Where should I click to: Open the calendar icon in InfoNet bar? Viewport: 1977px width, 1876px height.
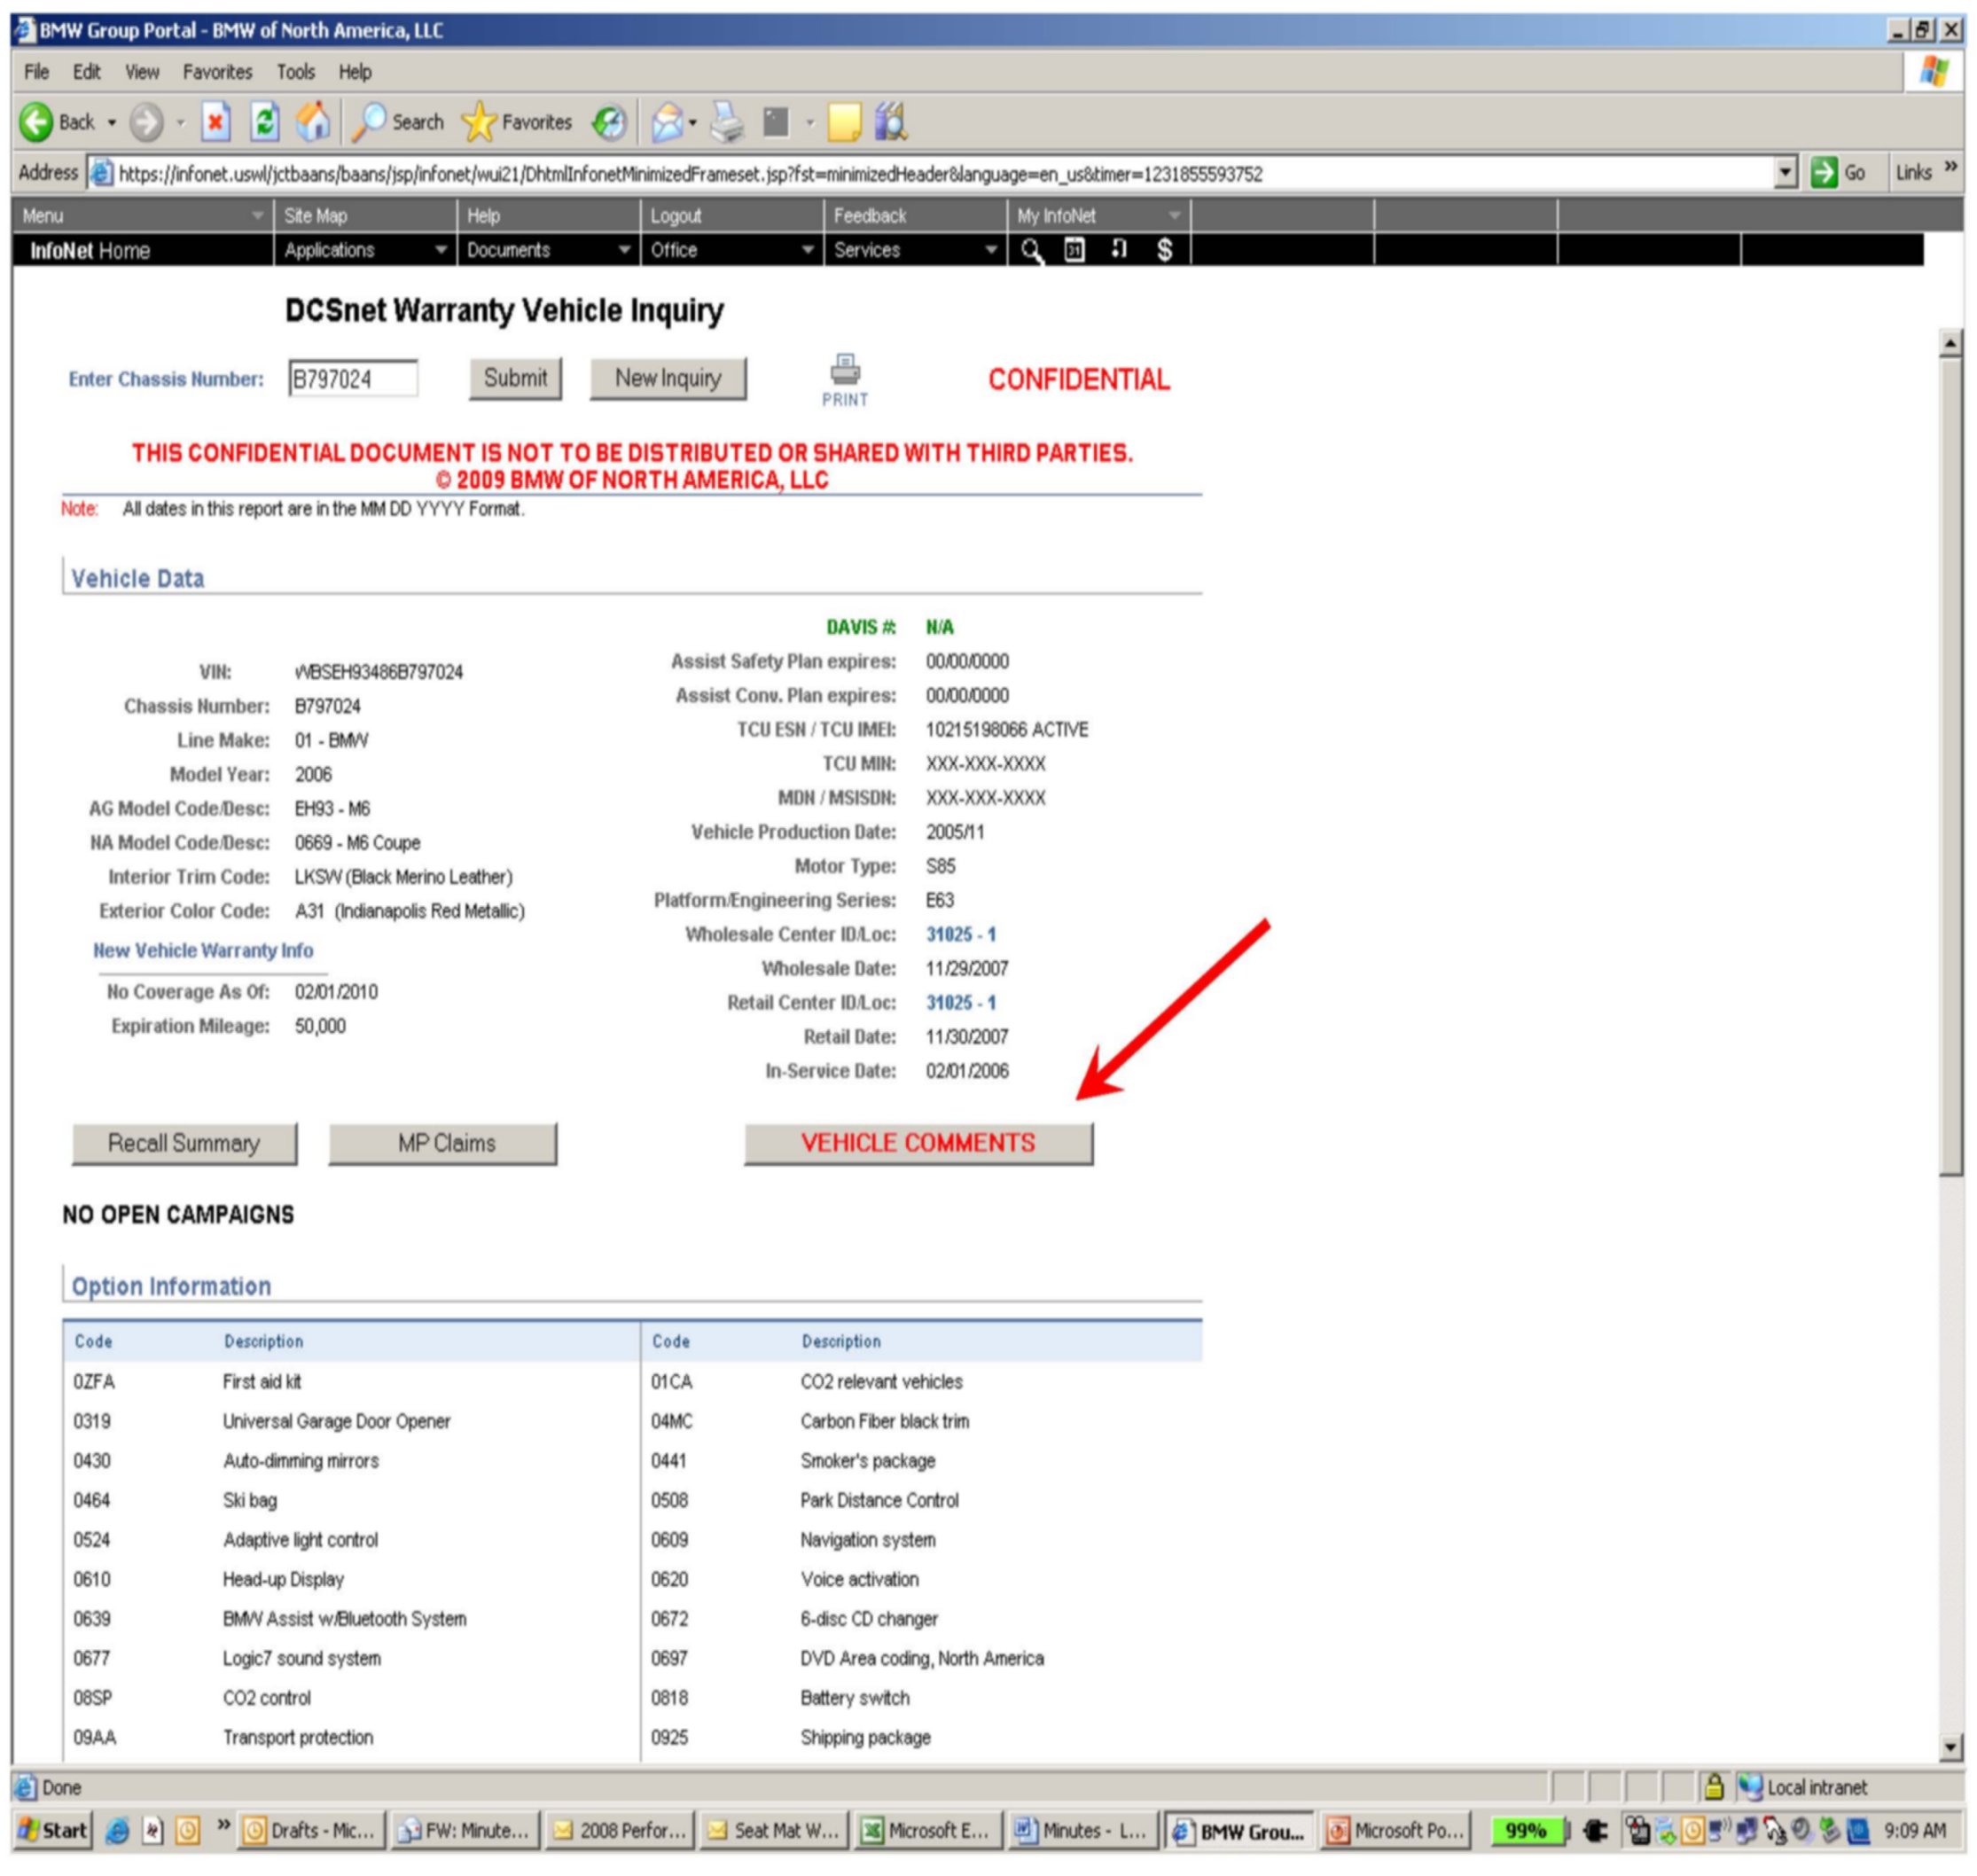(1074, 250)
